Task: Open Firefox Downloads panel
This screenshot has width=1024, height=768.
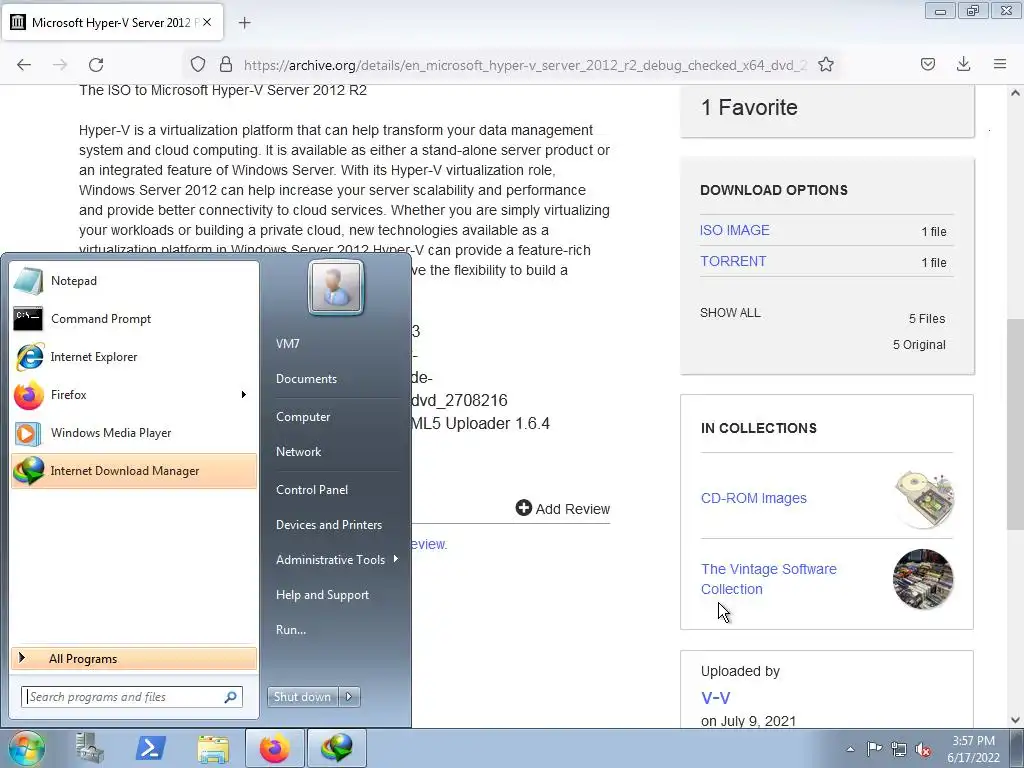Action: [x=963, y=64]
